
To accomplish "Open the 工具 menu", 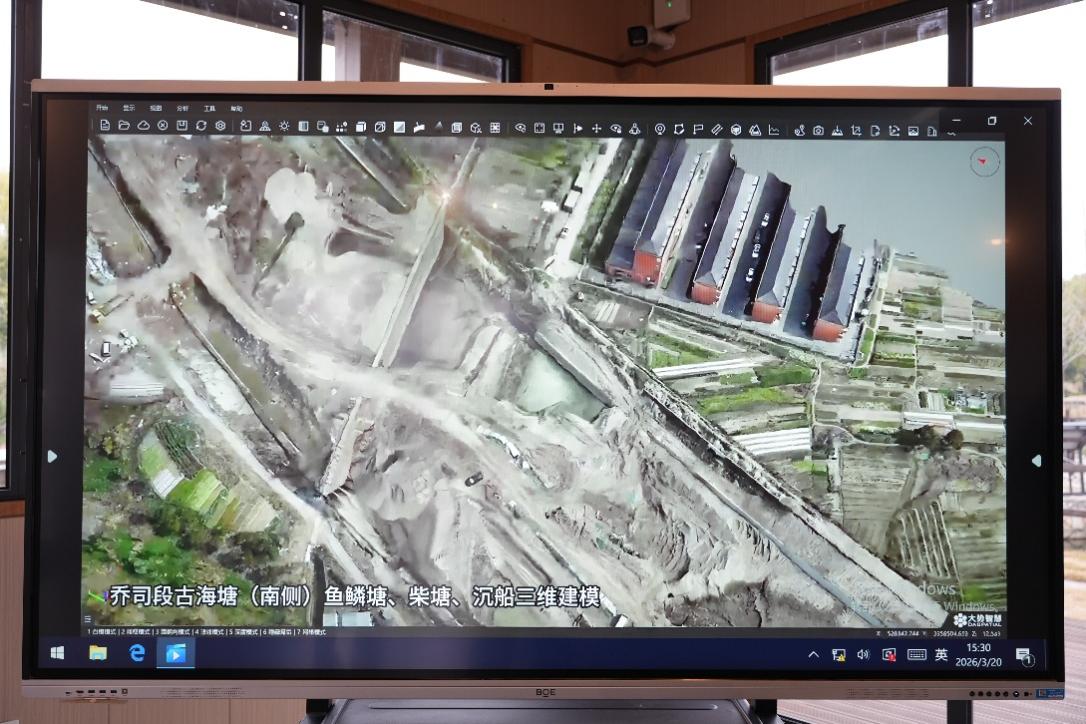I will point(209,108).
